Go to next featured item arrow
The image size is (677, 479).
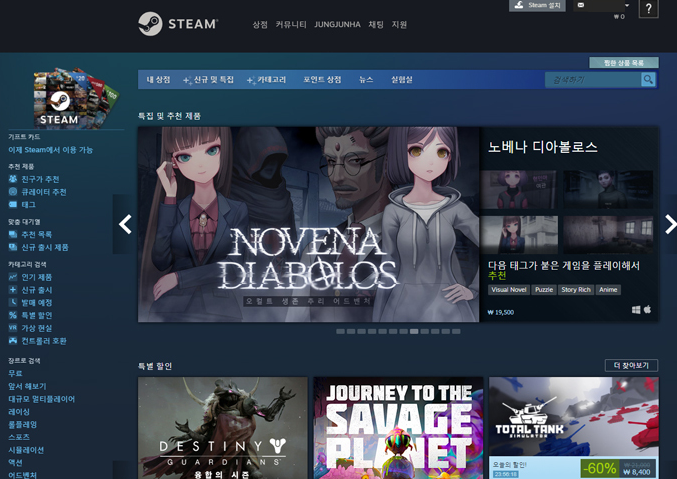671,224
